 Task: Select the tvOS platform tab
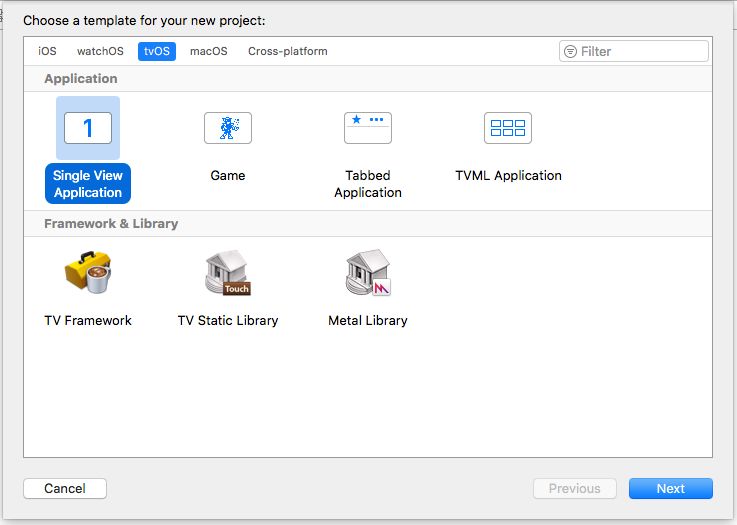pyautogui.click(x=157, y=51)
